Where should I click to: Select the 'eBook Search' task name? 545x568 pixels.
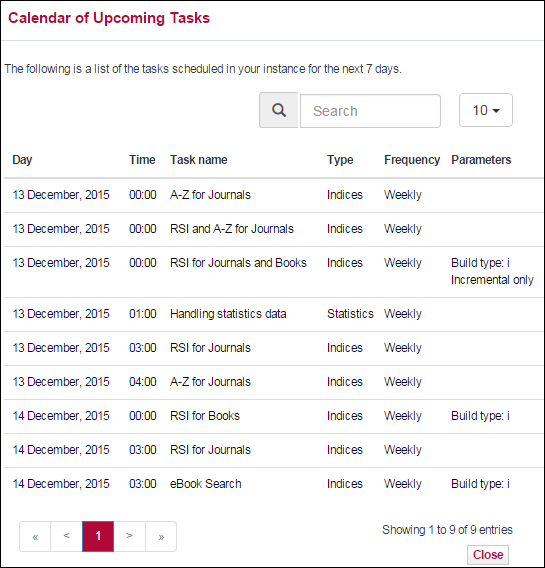click(x=206, y=484)
